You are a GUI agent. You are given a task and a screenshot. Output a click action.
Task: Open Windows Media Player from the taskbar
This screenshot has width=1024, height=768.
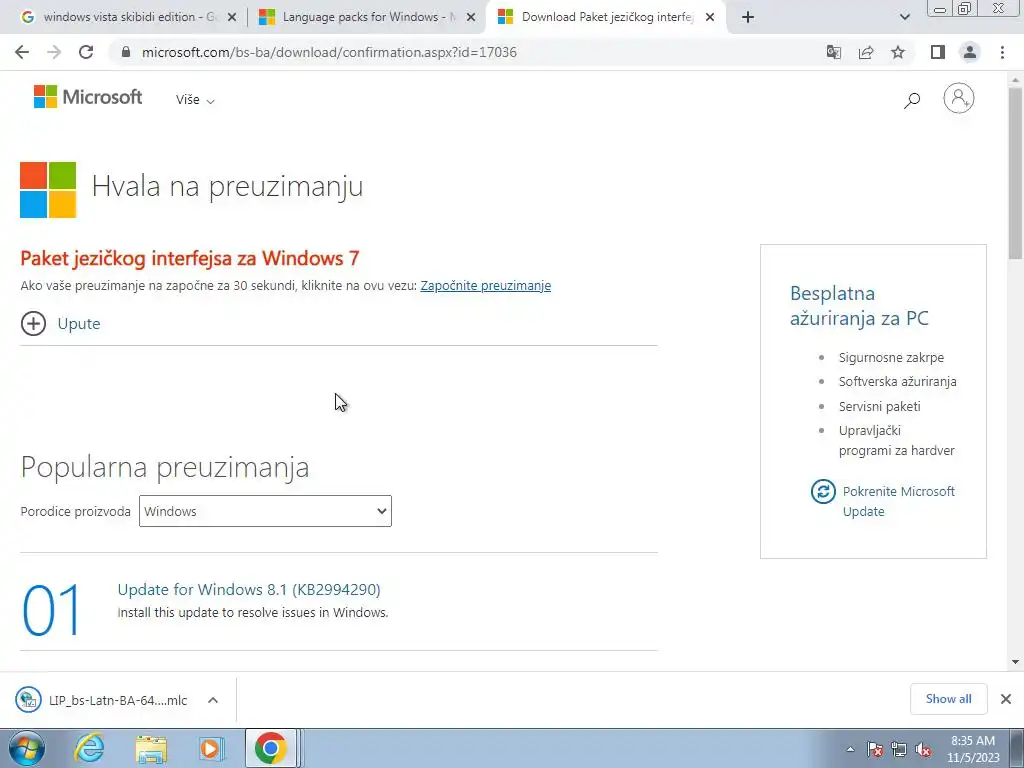point(210,748)
